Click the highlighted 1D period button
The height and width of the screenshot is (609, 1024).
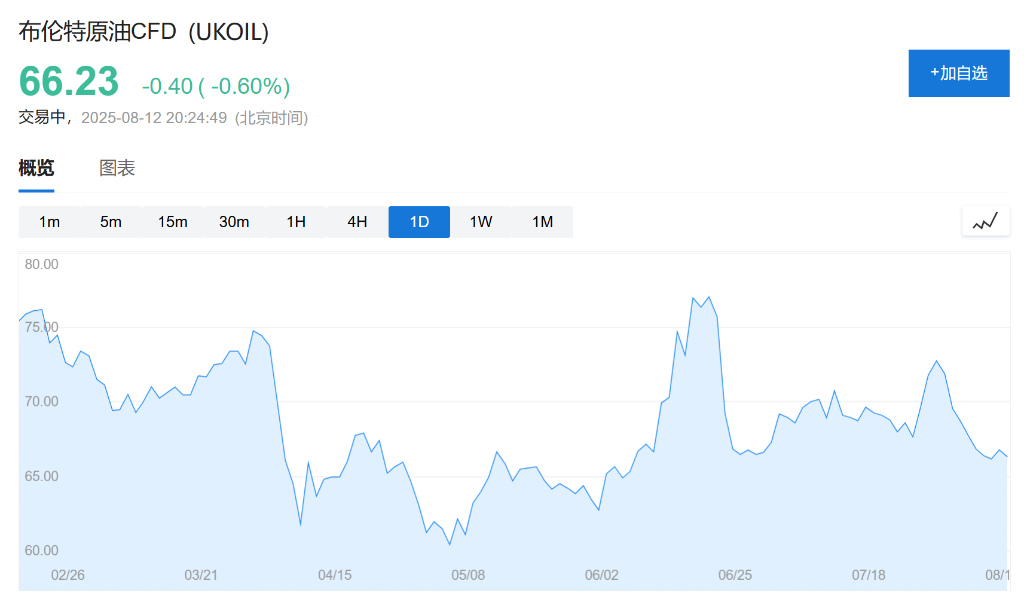[x=419, y=222]
